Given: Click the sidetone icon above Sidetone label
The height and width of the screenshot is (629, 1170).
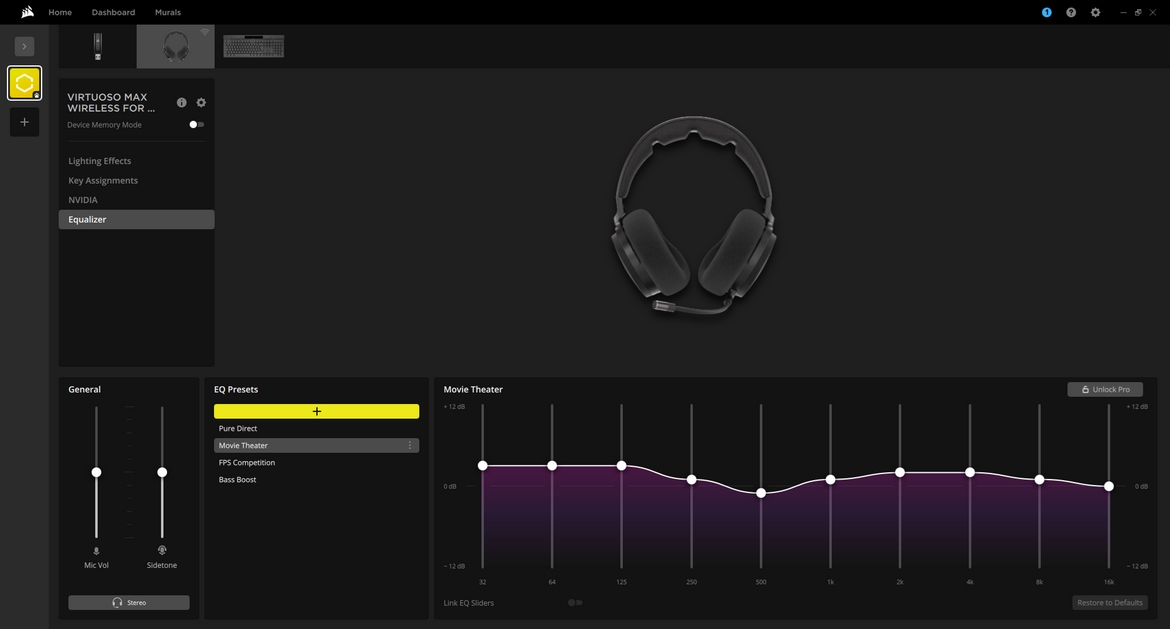Looking at the screenshot, I should click(x=162, y=550).
